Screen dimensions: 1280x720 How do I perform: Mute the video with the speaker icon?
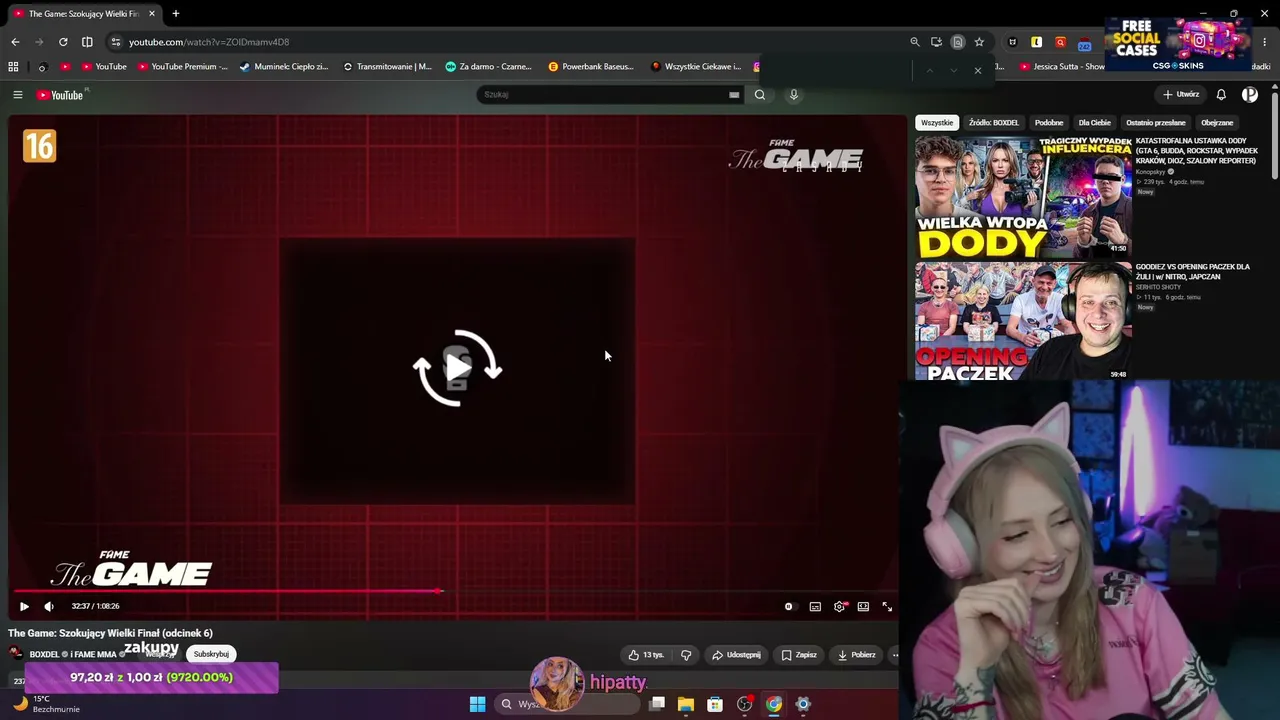[49, 606]
